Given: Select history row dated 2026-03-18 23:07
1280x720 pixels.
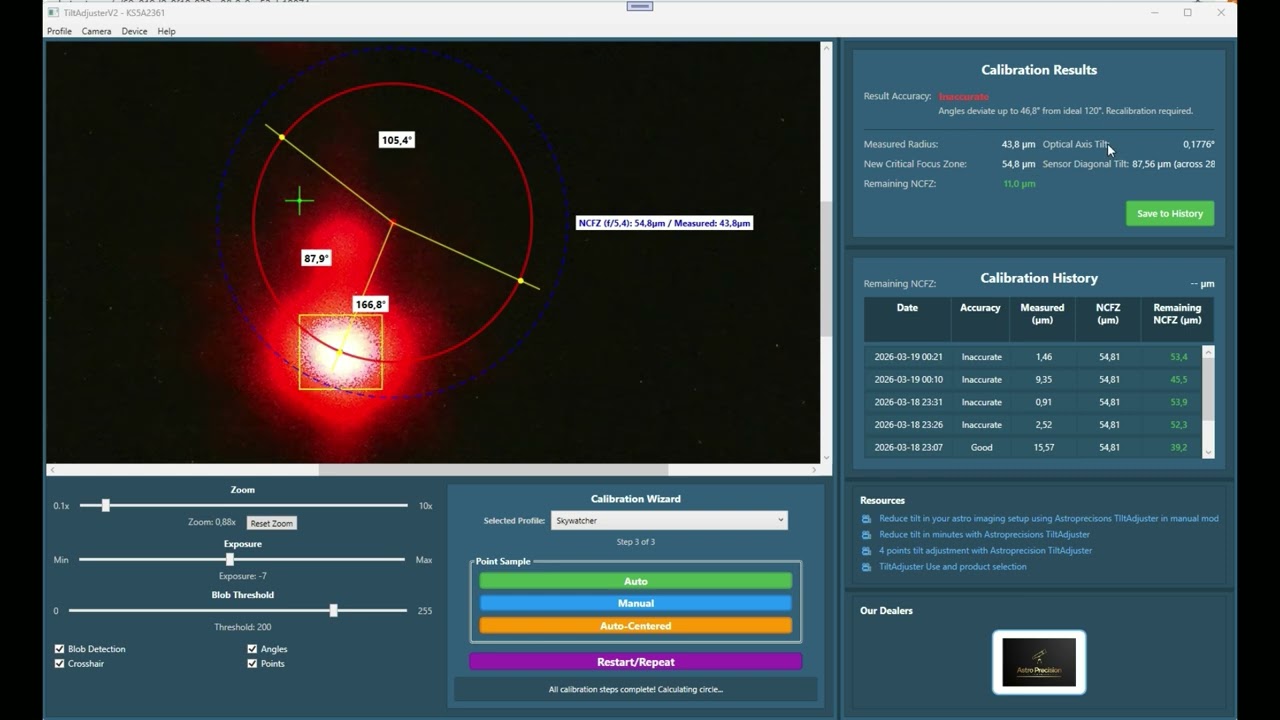Looking at the screenshot, I should 1033,447.
